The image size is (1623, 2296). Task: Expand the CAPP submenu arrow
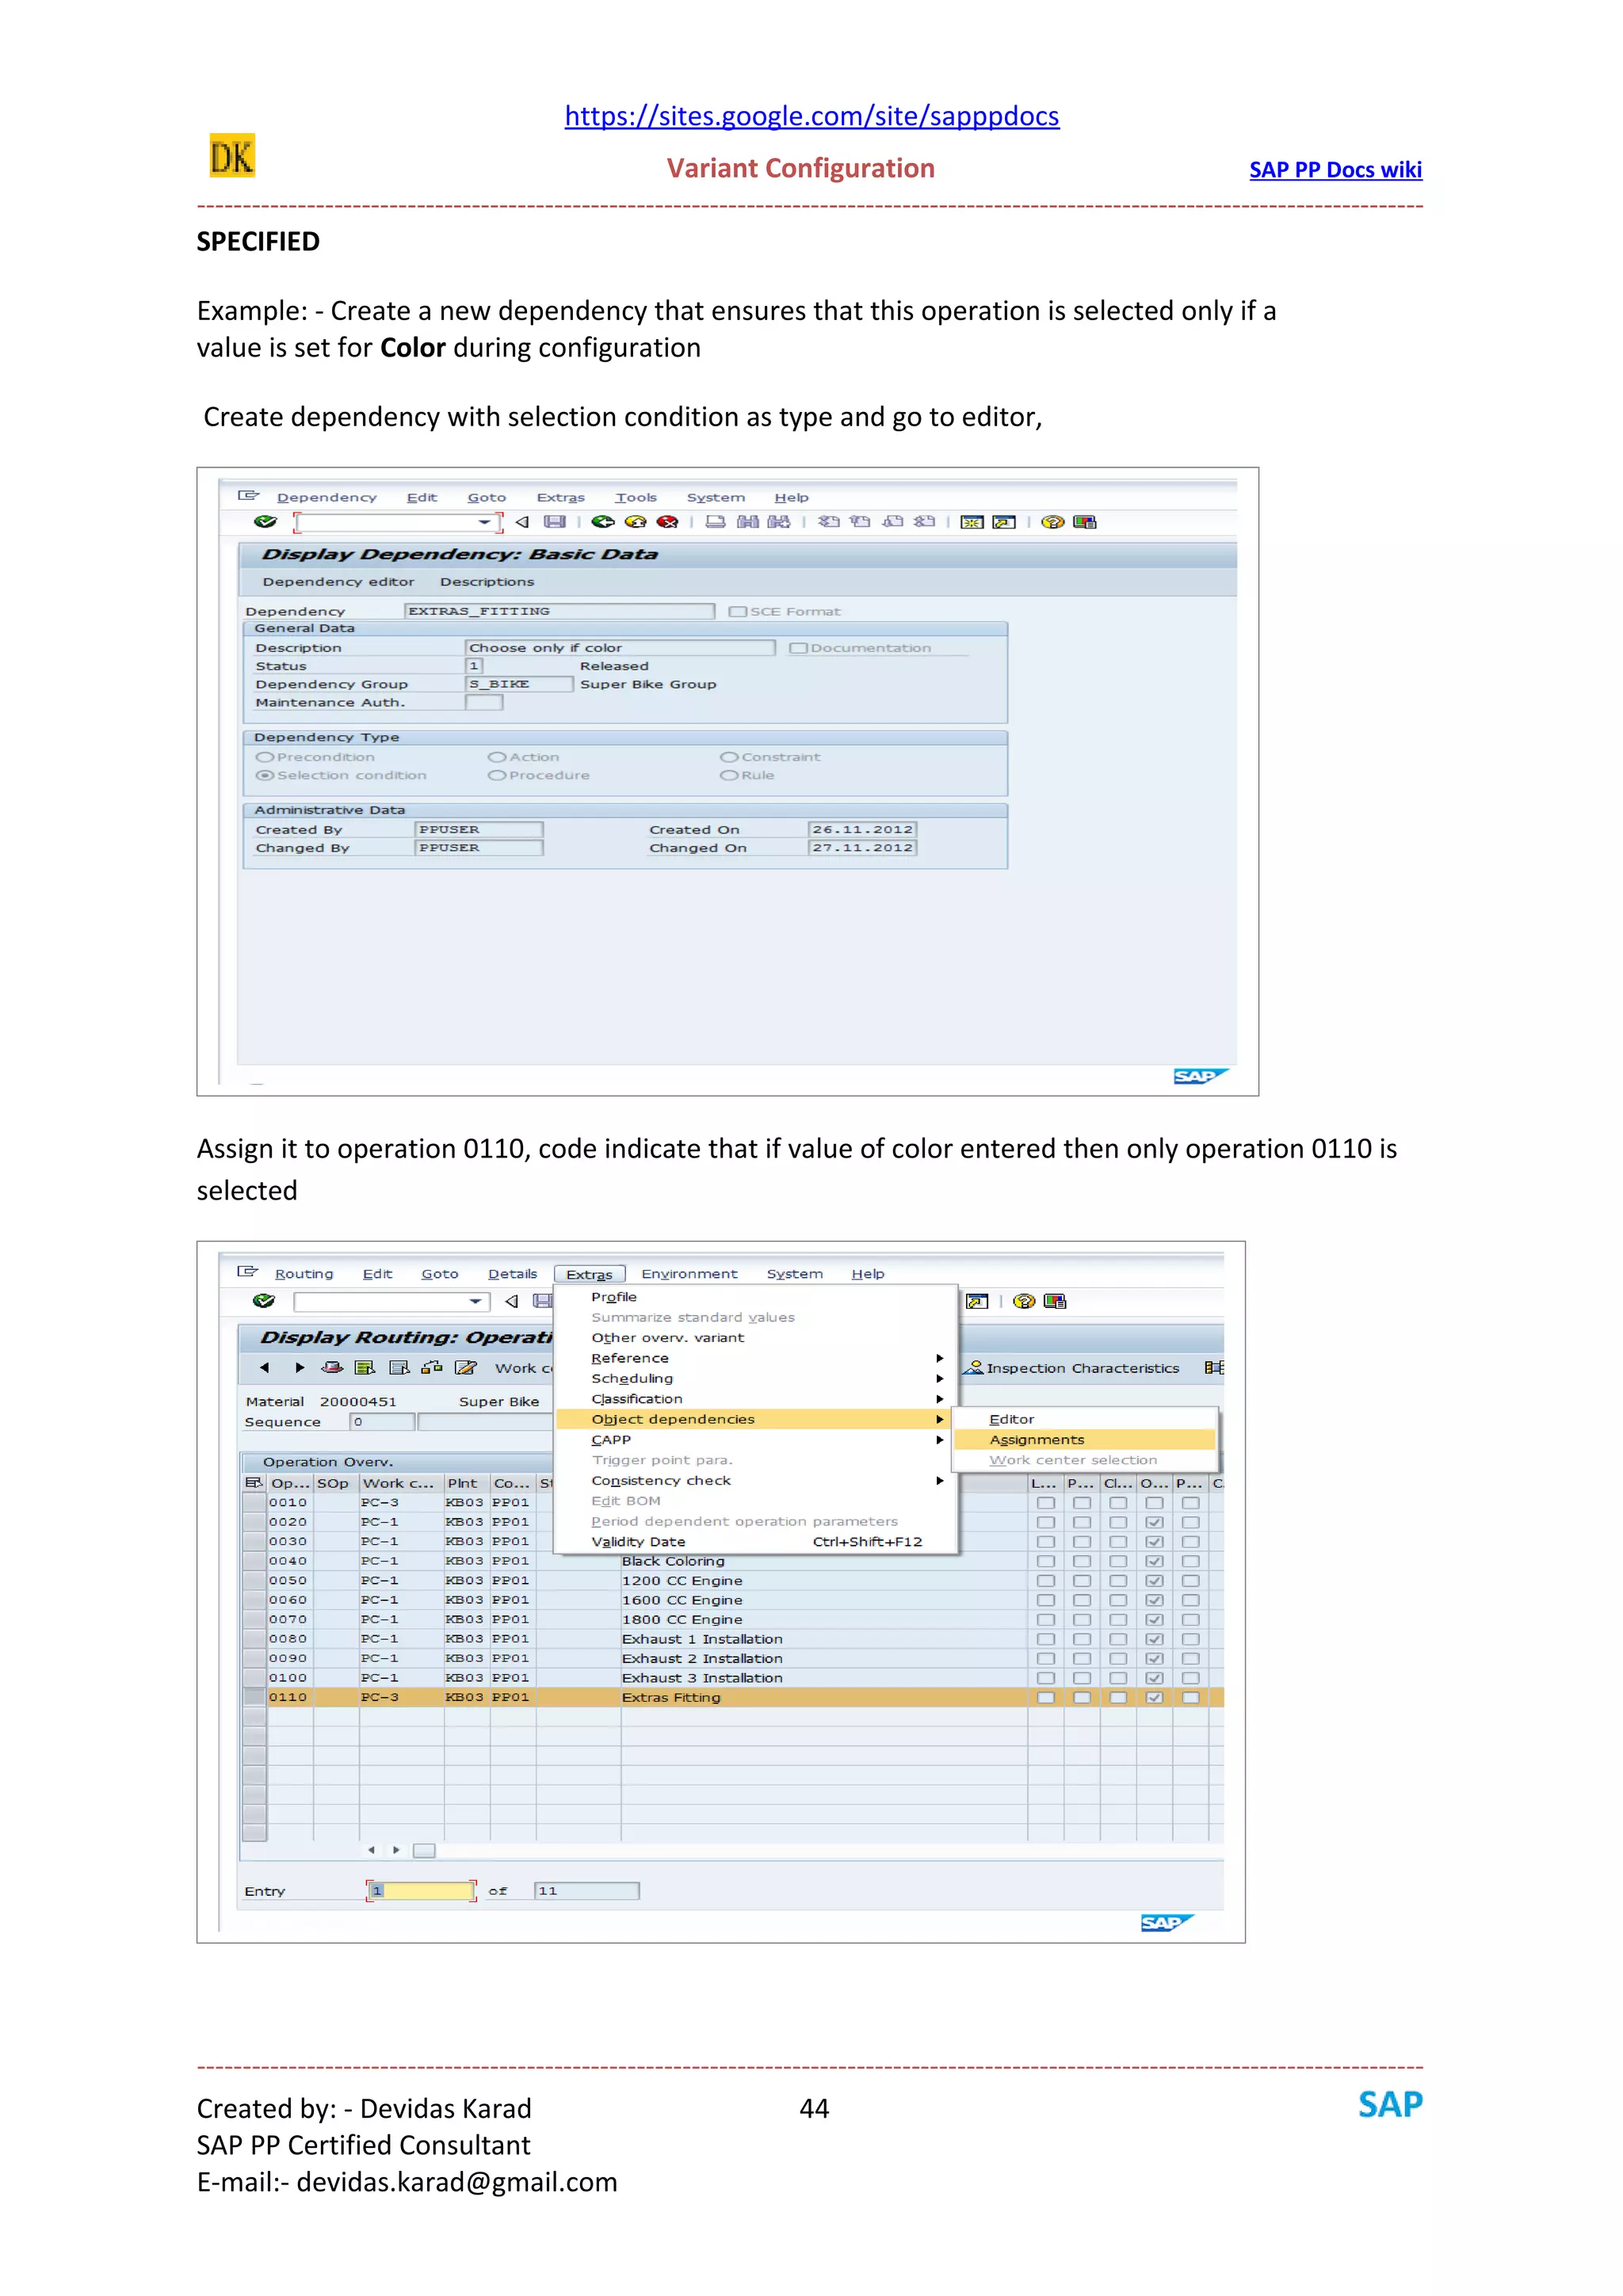coord(939,1440)
